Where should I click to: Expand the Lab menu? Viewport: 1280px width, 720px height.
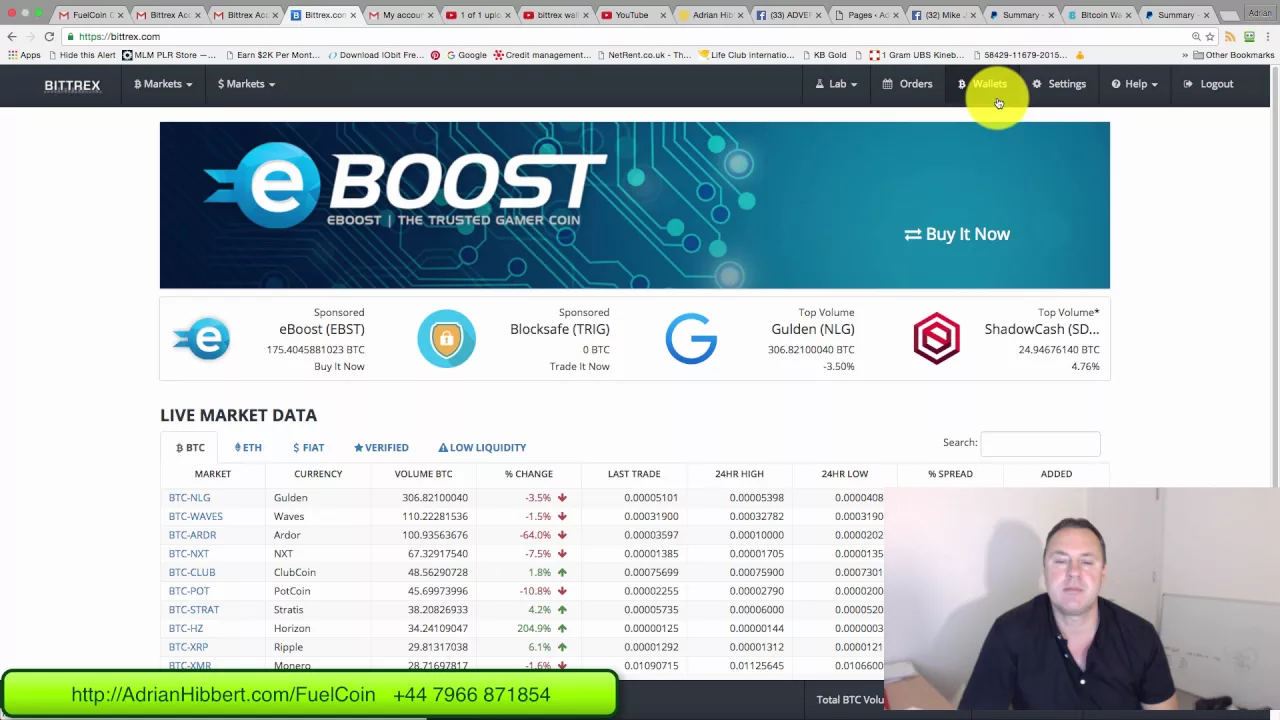click(x=836, y=84)
